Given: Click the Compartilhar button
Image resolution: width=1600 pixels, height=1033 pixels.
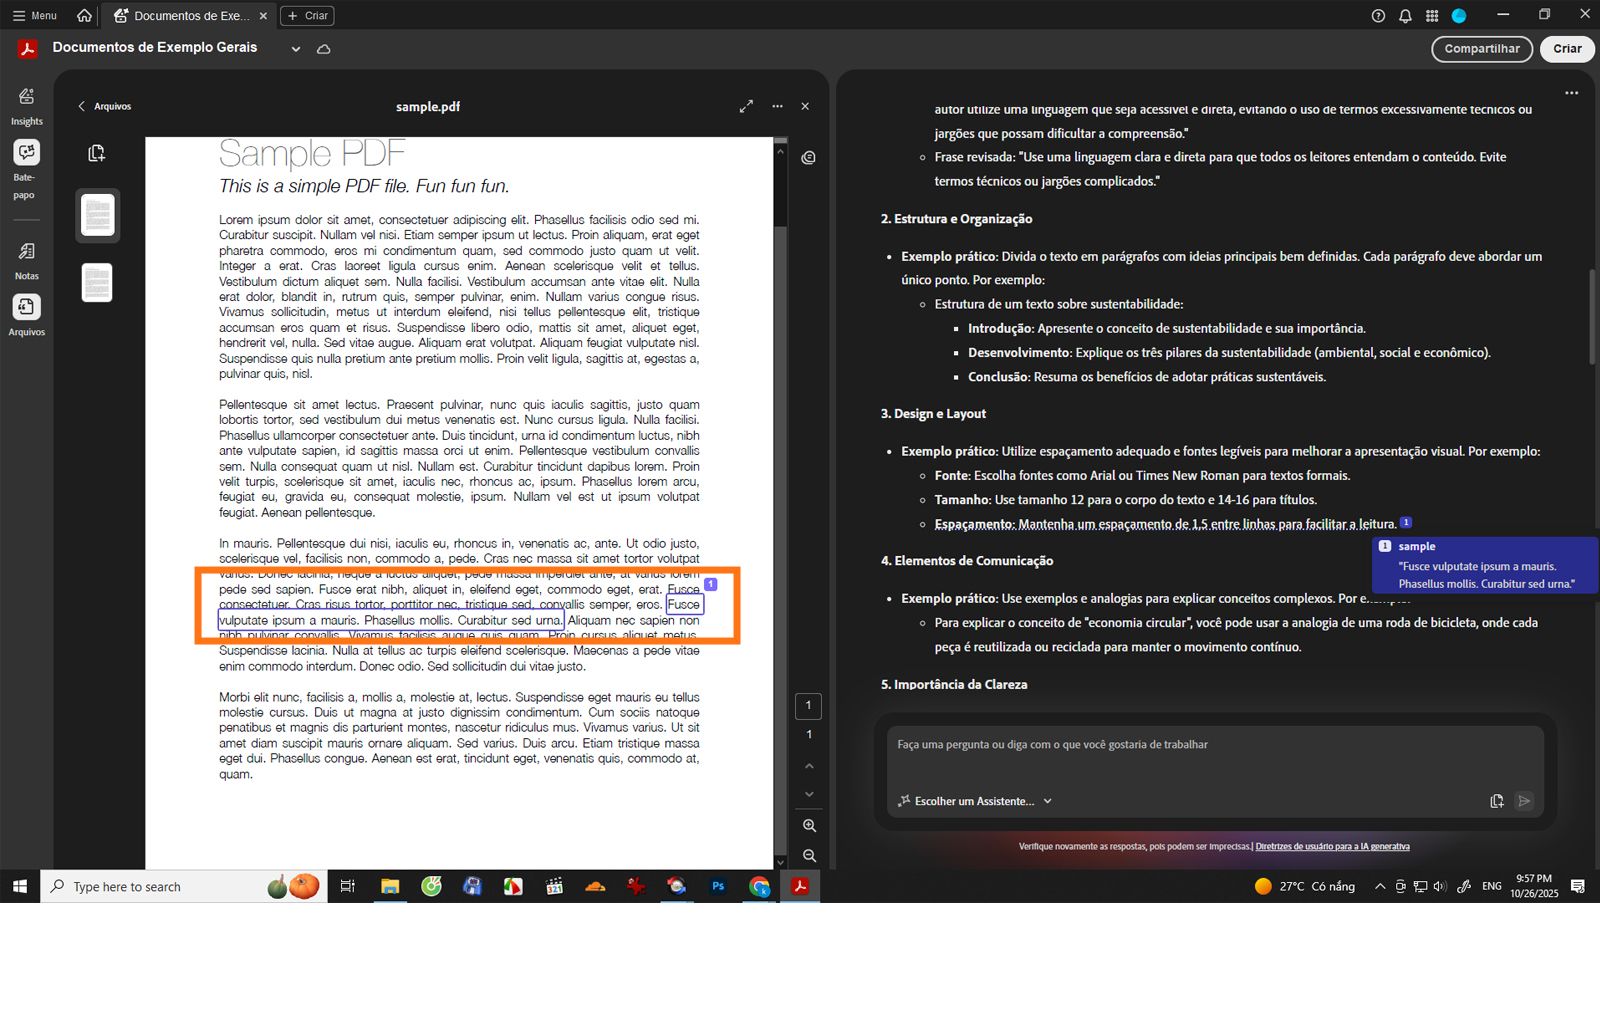Looking at the screenshot, I should pos(1482,48).
